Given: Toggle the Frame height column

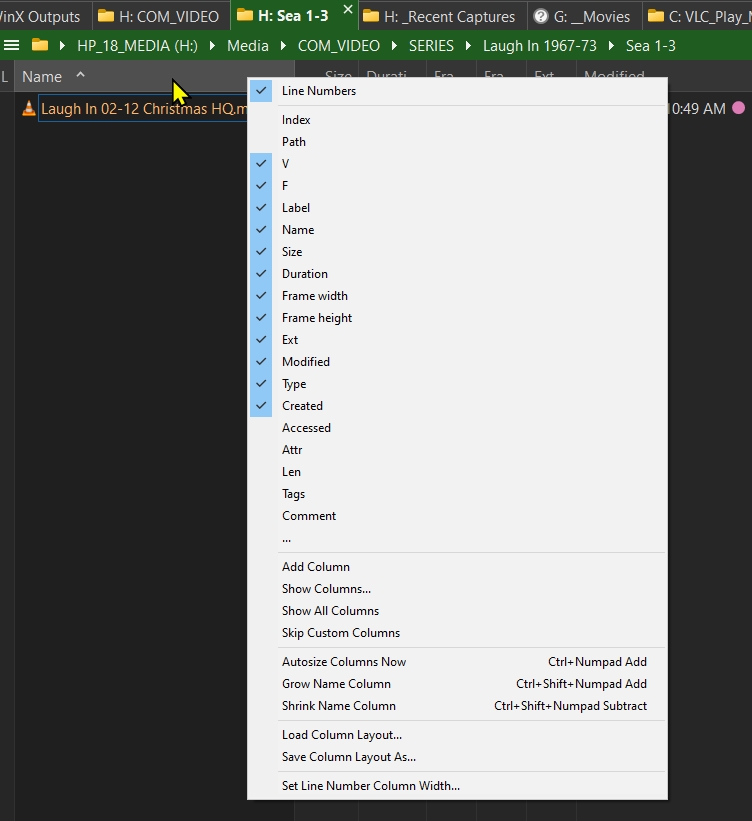Looking at the screenshot, I should [458, 318].
